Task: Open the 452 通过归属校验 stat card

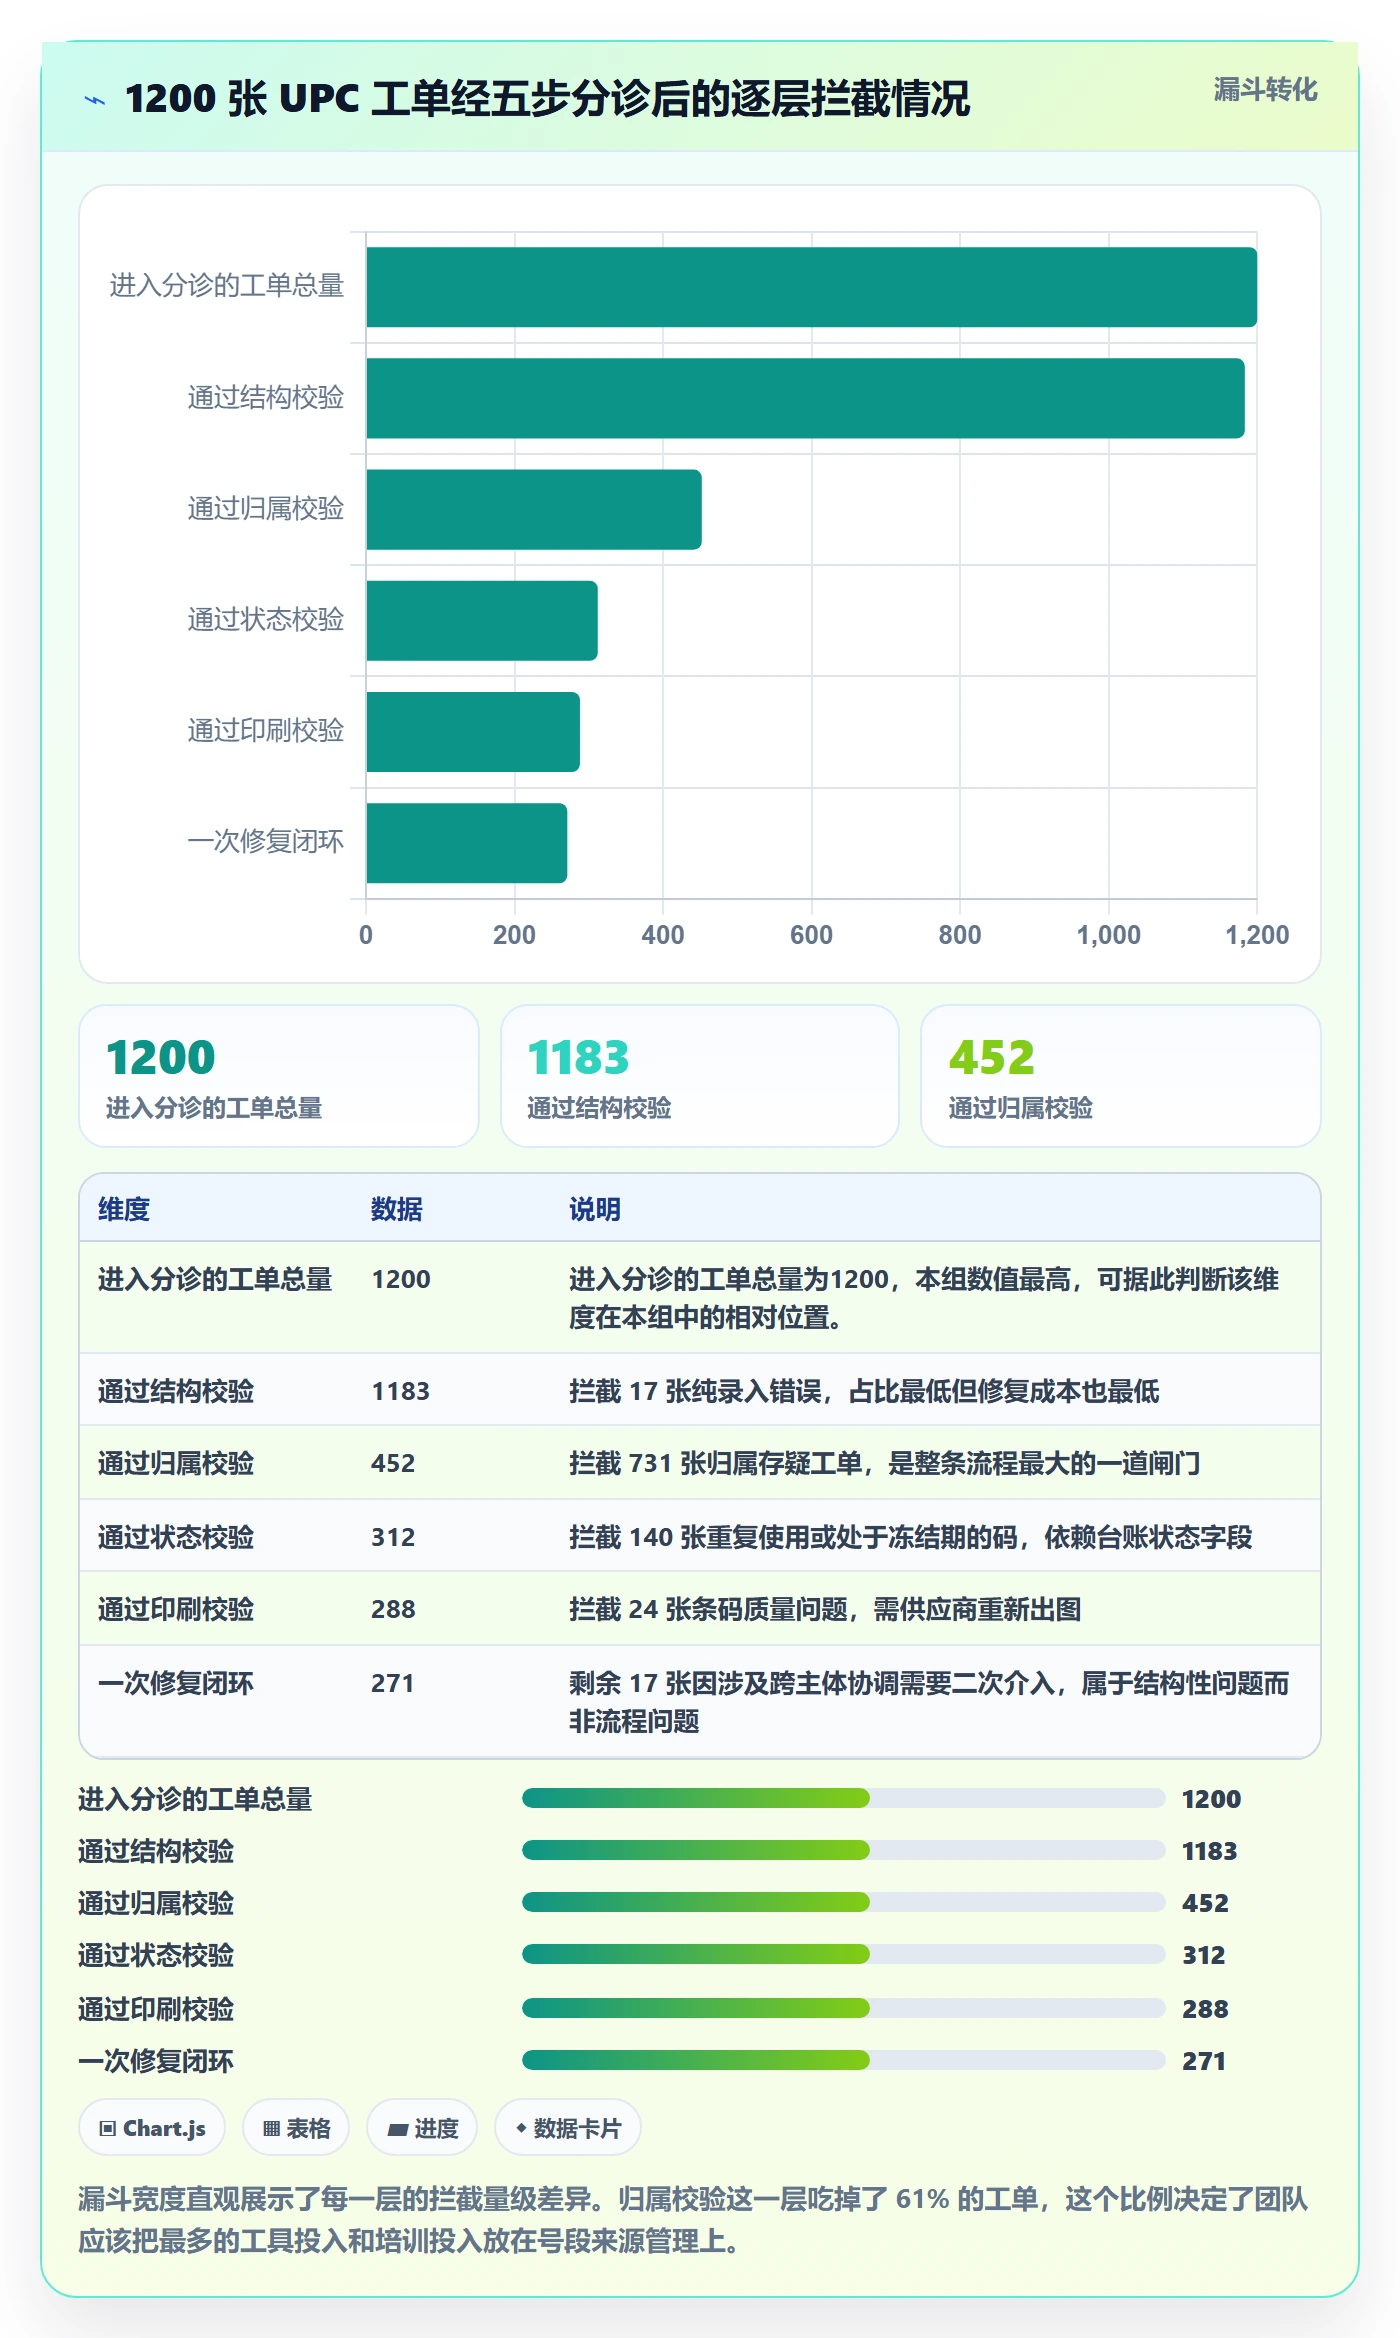Action: [x=1121, y=1076]
